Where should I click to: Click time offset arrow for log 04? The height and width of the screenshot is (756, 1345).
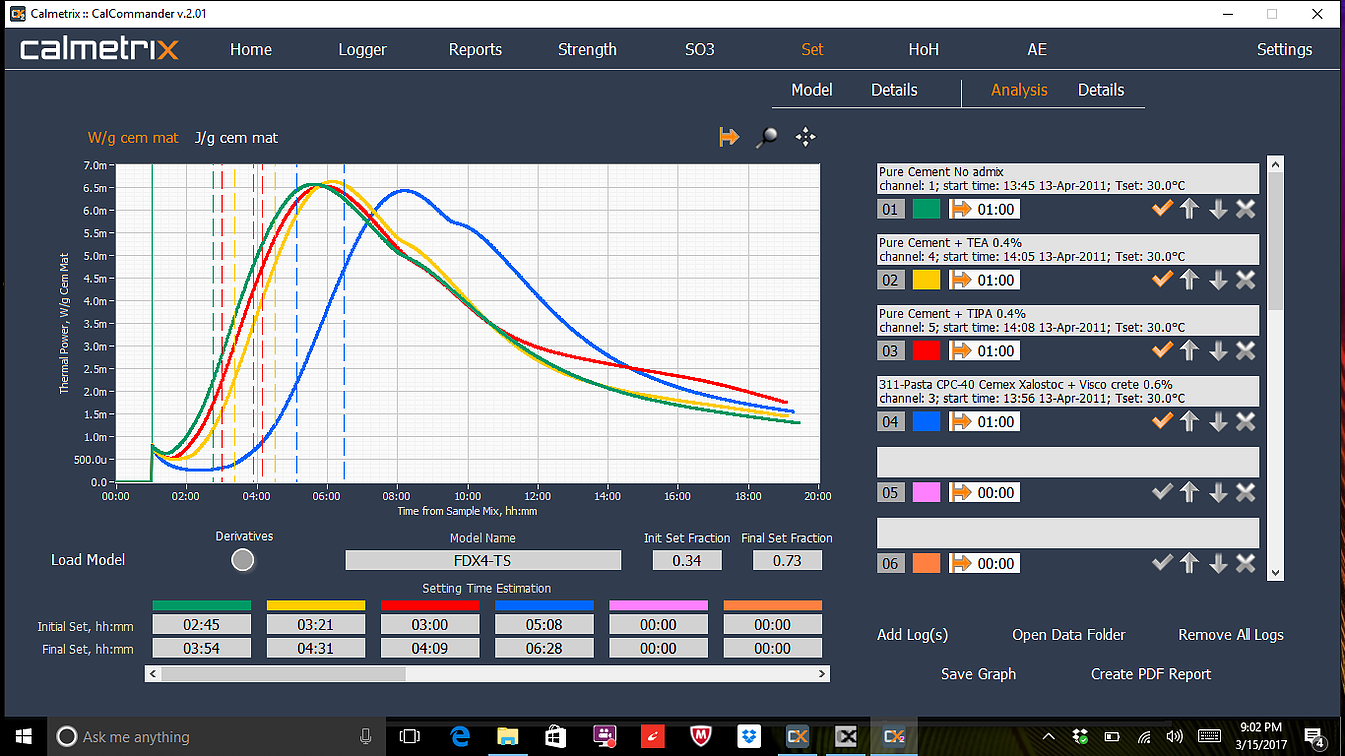point(961,422)
